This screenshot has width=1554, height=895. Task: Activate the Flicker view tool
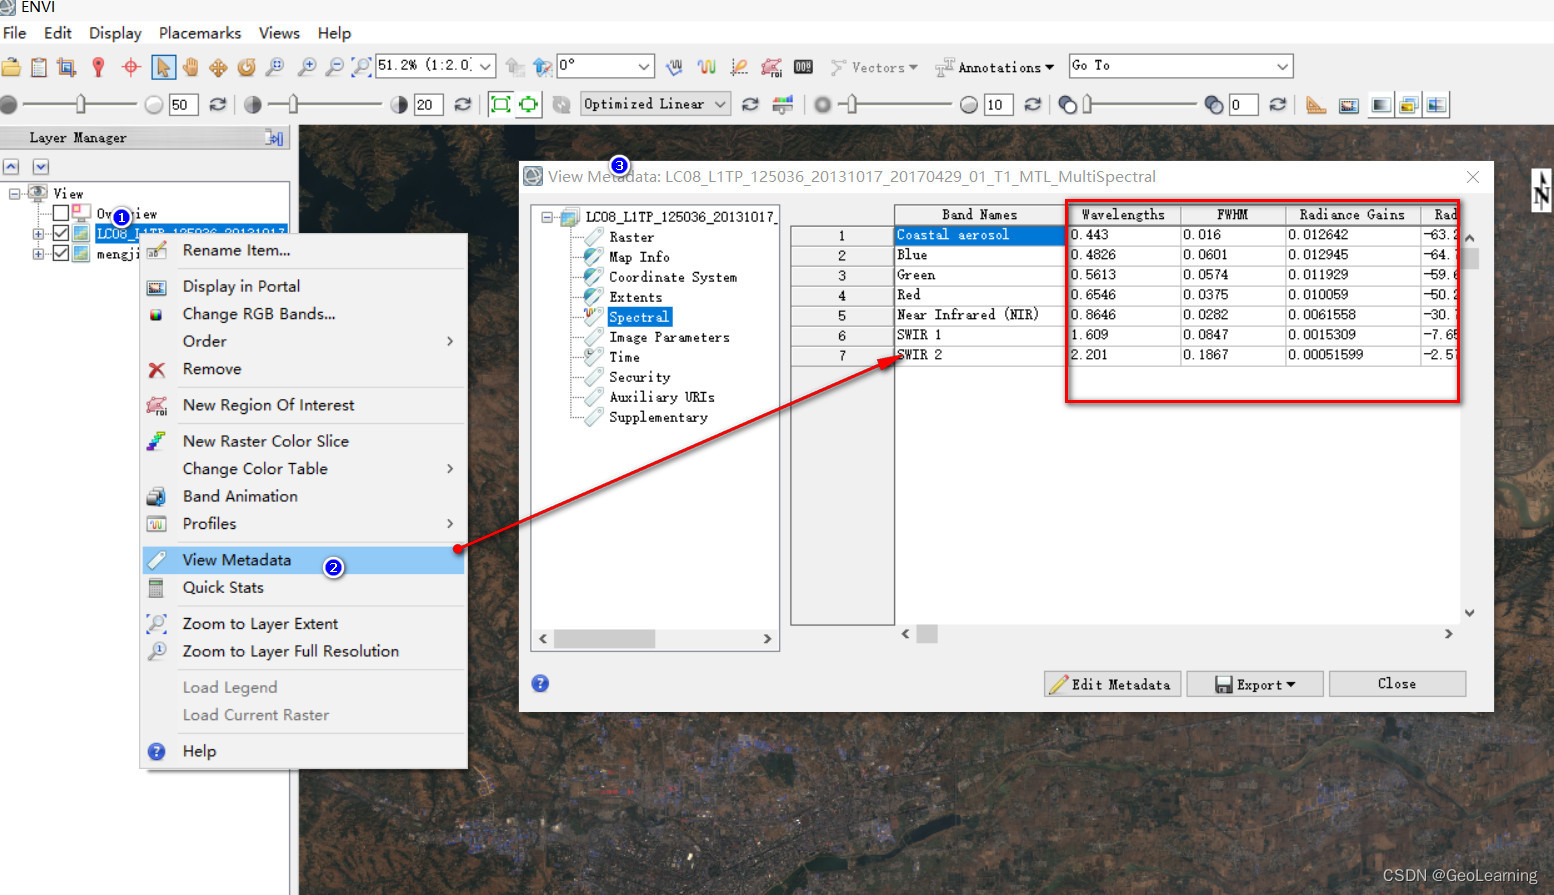tap(1409, 104)
